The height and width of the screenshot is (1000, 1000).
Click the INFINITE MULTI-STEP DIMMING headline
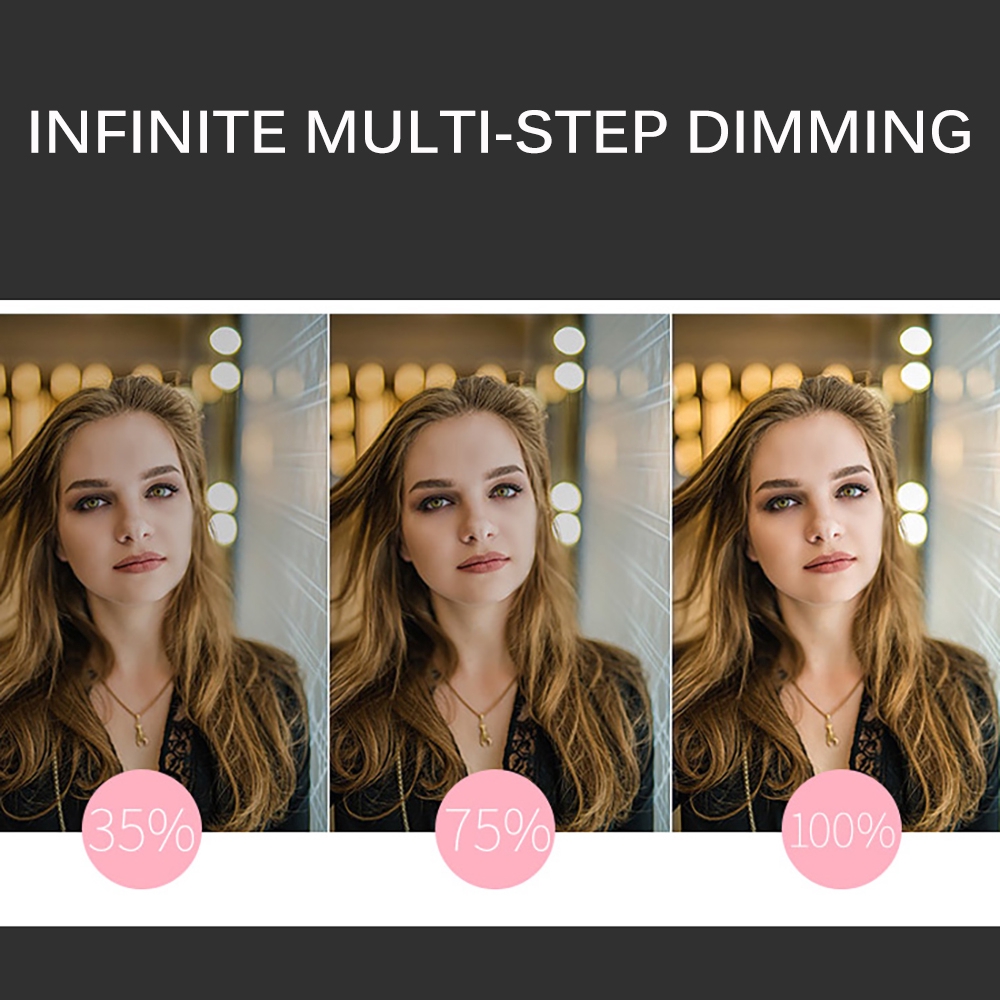pyautogui.click(x=500, y=131)
